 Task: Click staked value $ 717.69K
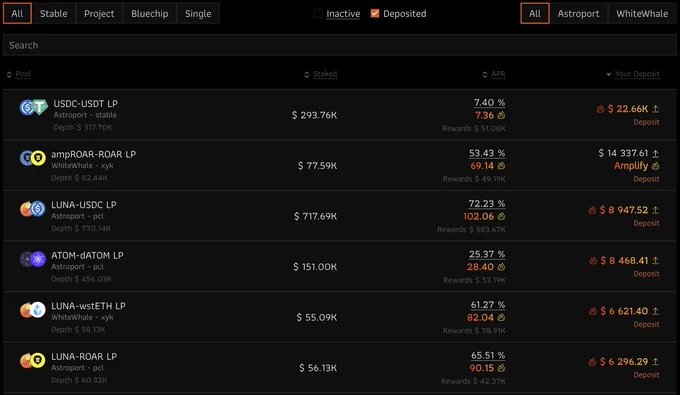click(x=315, y=216)
